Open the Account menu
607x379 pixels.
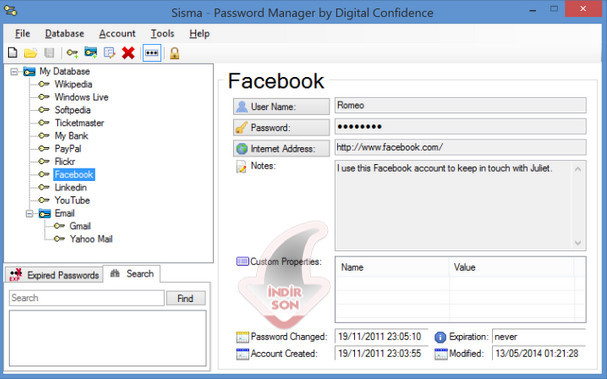117,34
